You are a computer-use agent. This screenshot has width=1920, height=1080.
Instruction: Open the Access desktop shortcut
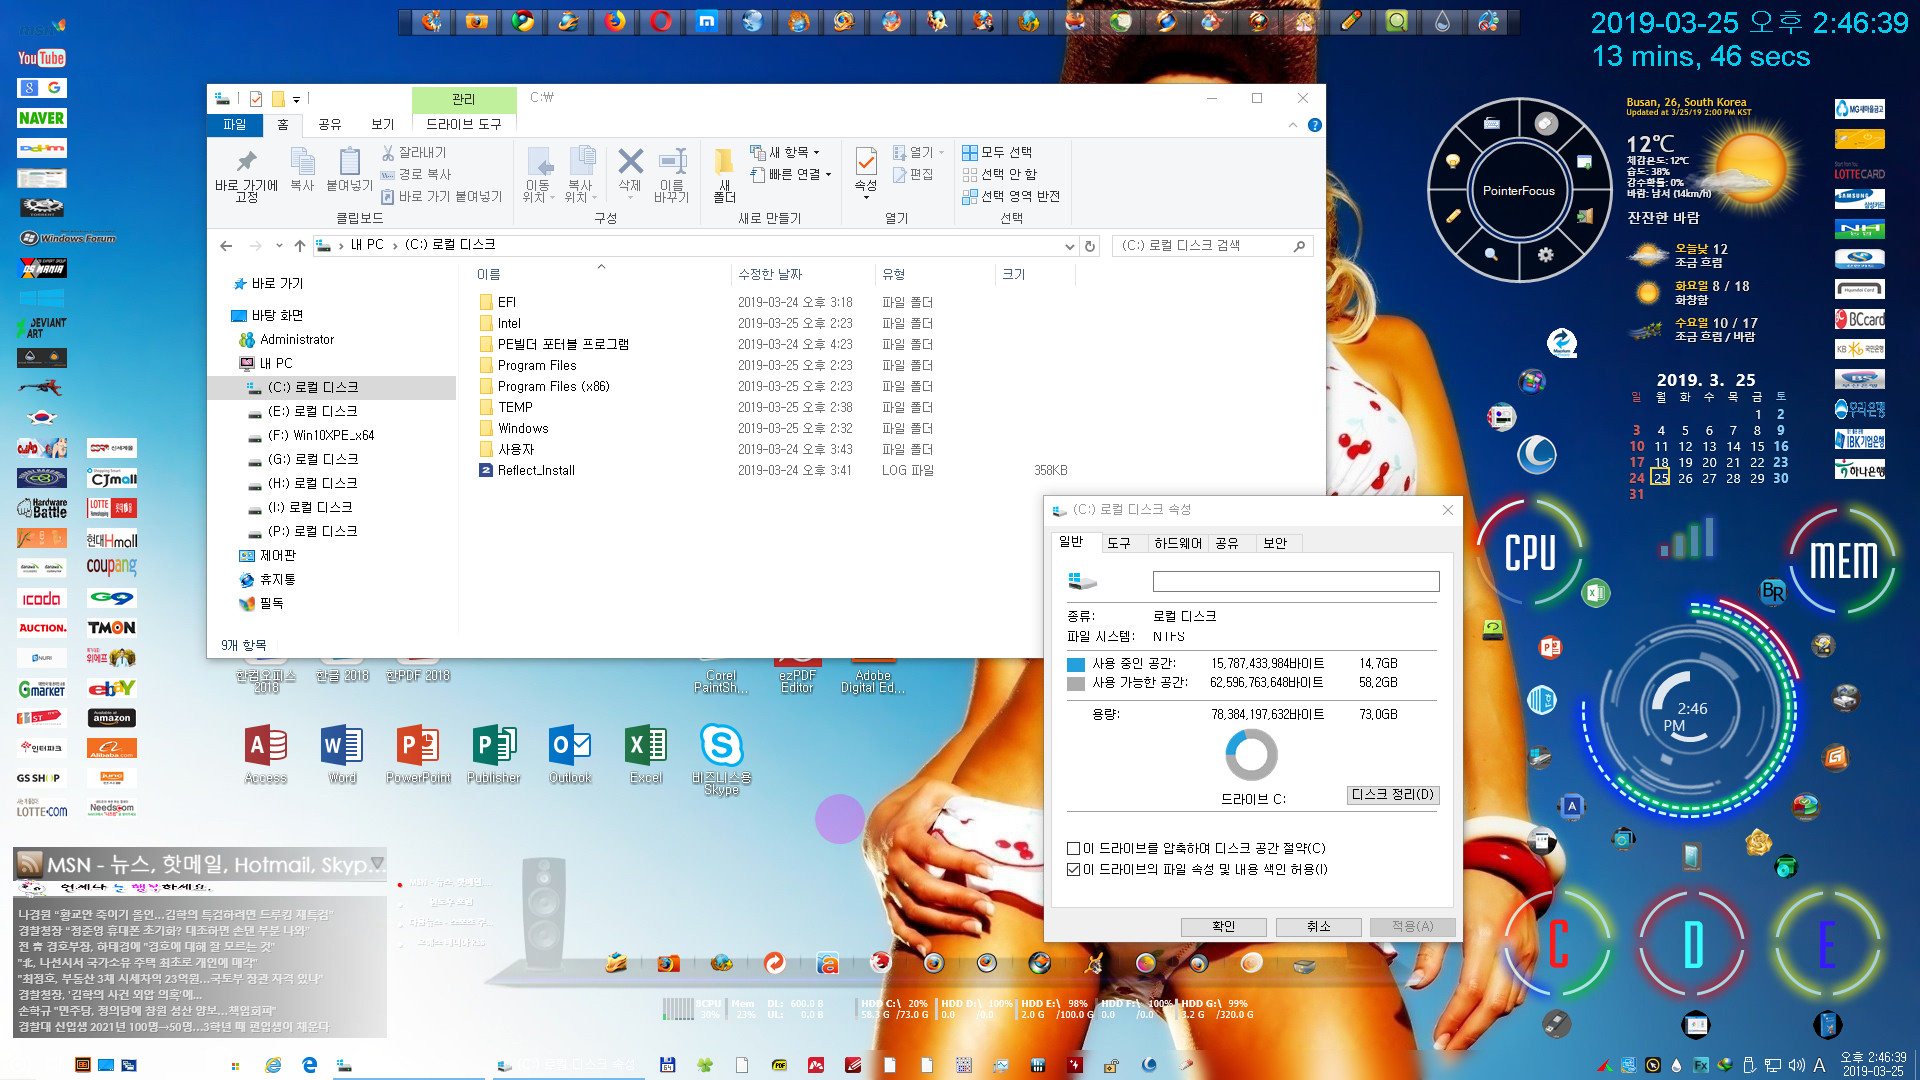(266, 754)
